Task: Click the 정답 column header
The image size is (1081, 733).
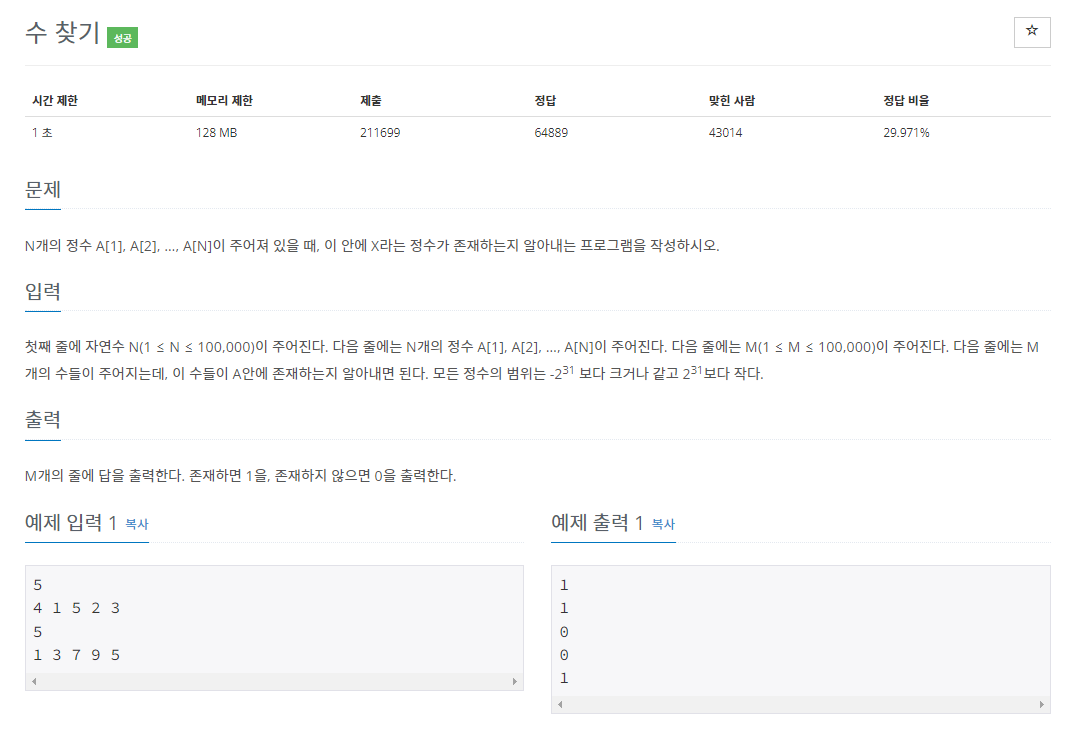Action: (545, 101)
